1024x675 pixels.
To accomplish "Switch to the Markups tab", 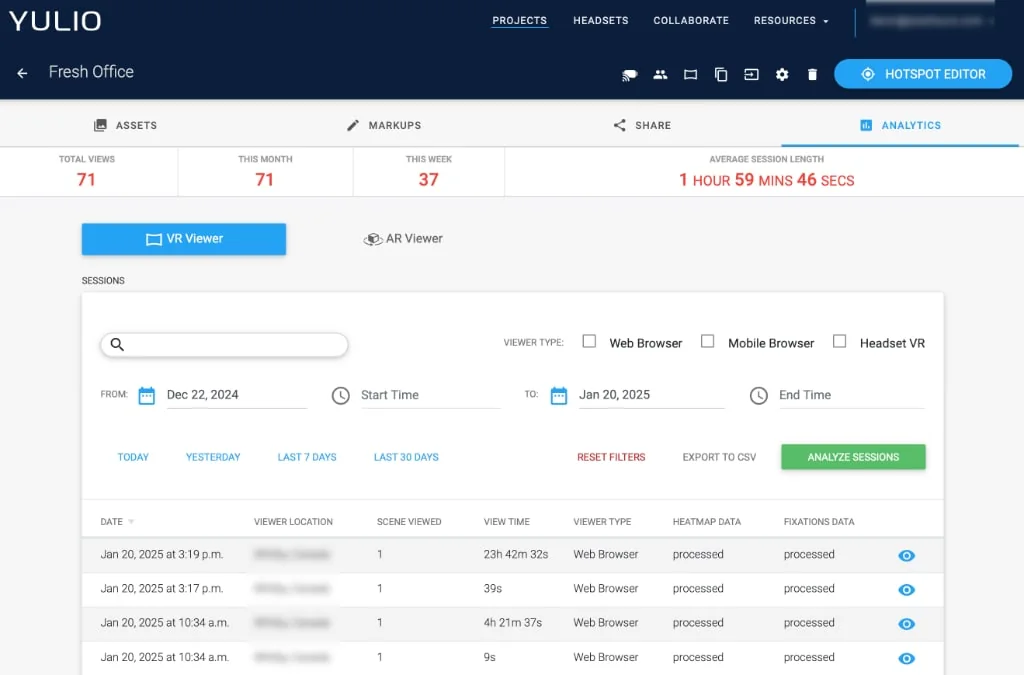I will click(x=384, y=125).
